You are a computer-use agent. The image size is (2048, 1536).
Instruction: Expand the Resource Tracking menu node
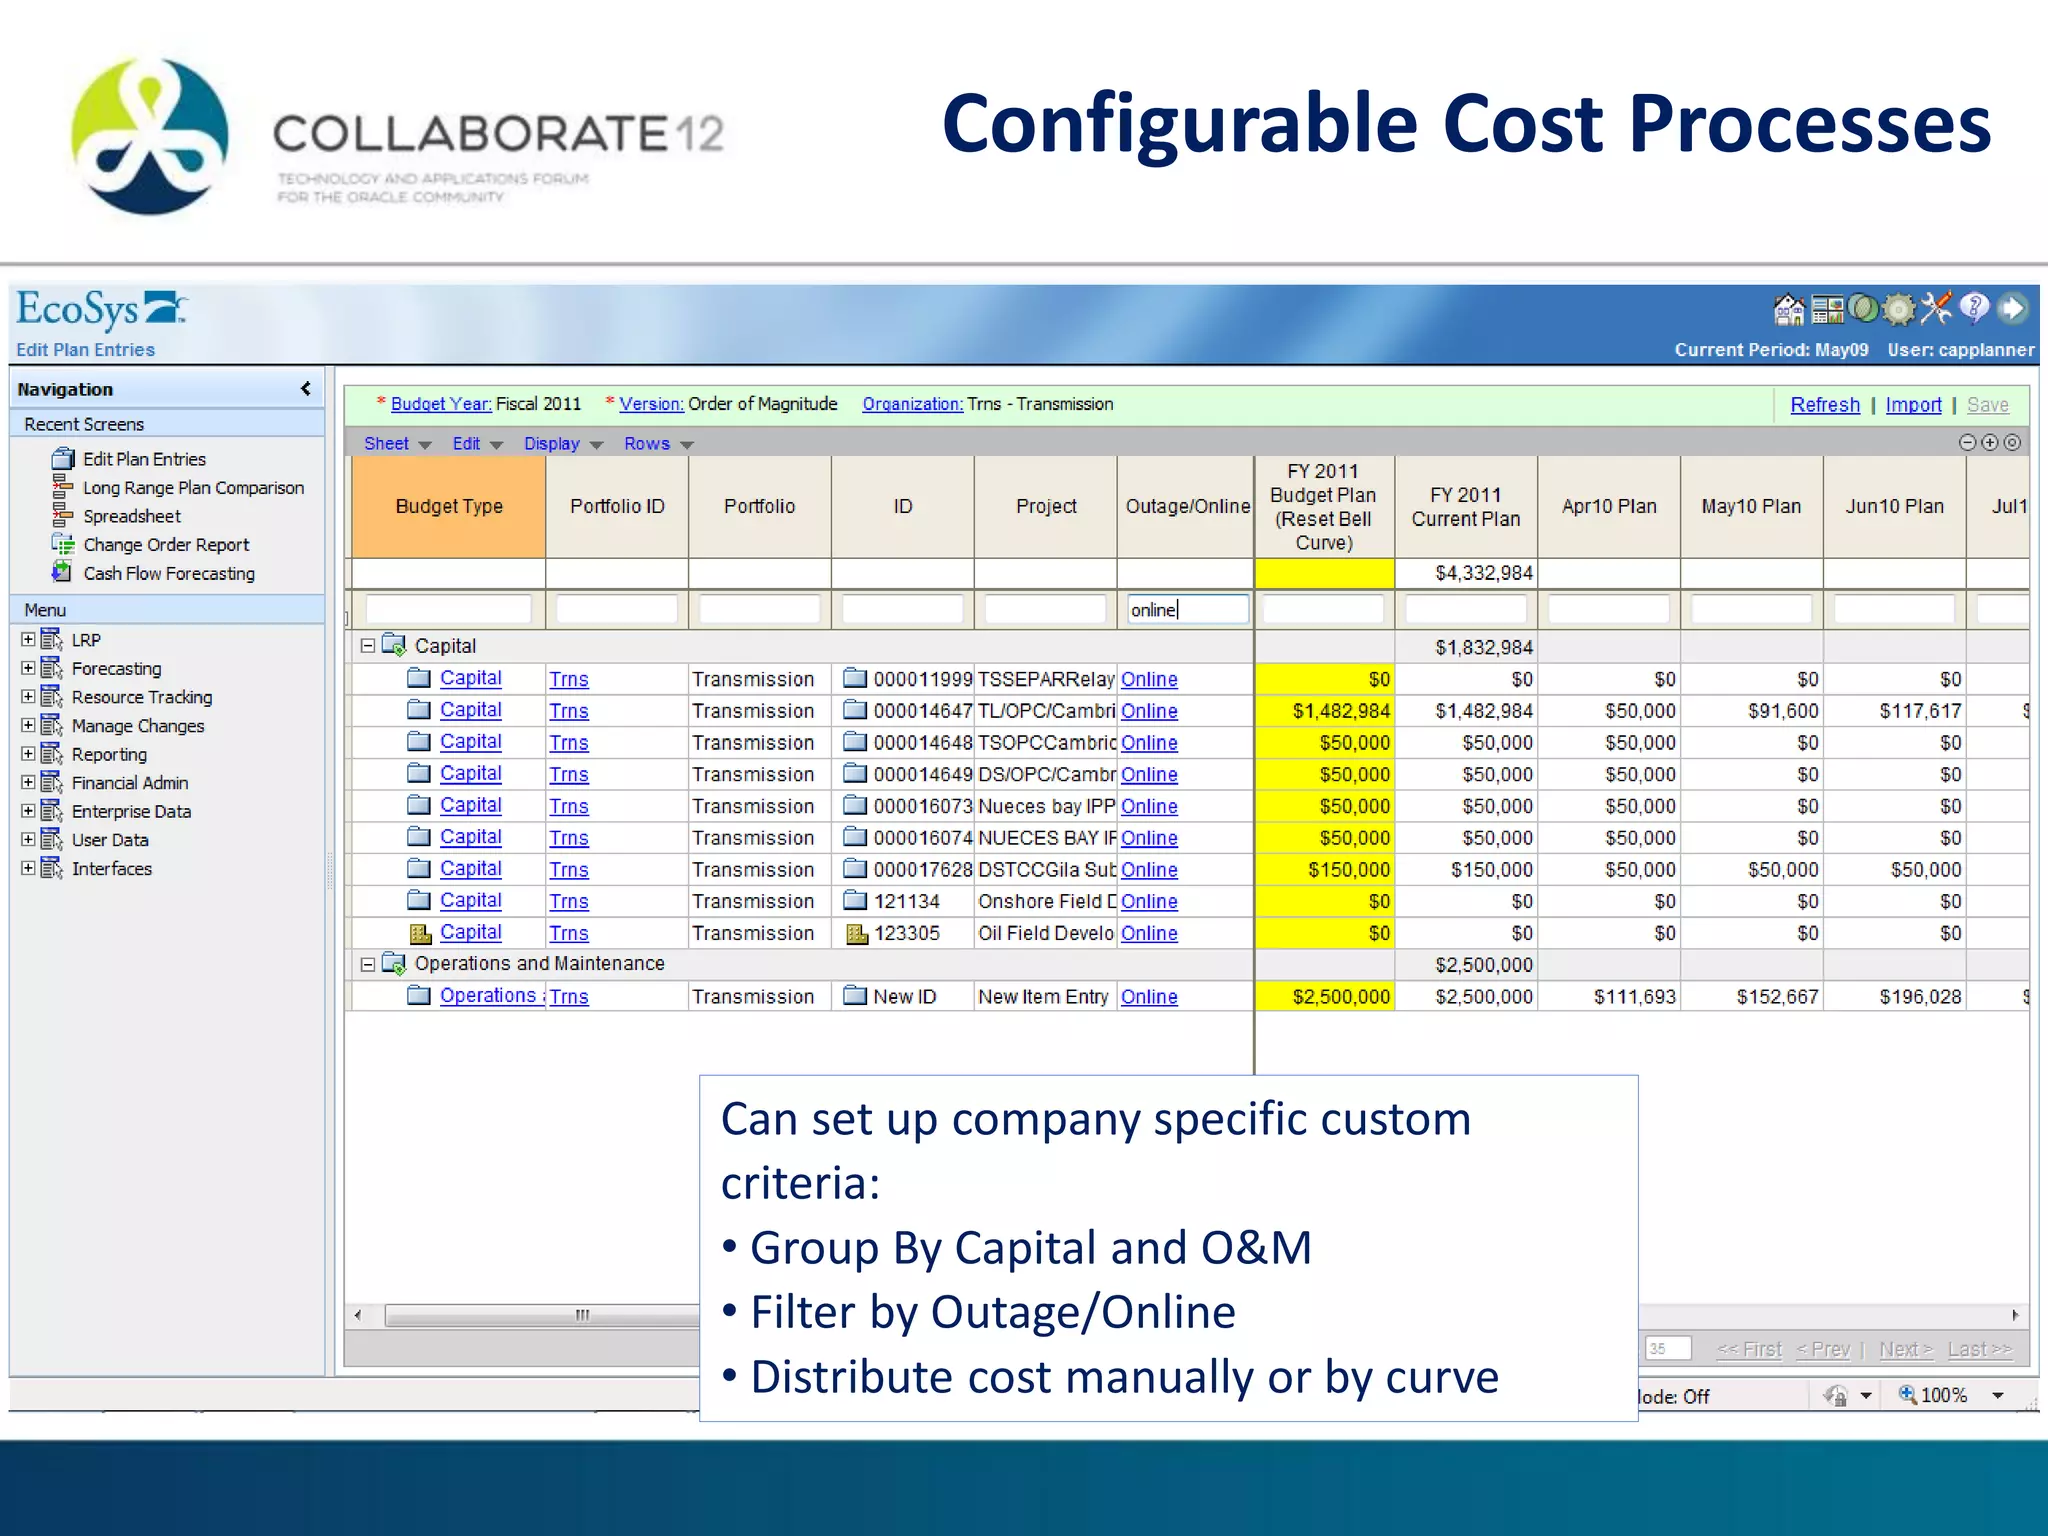tap(28, 696)
